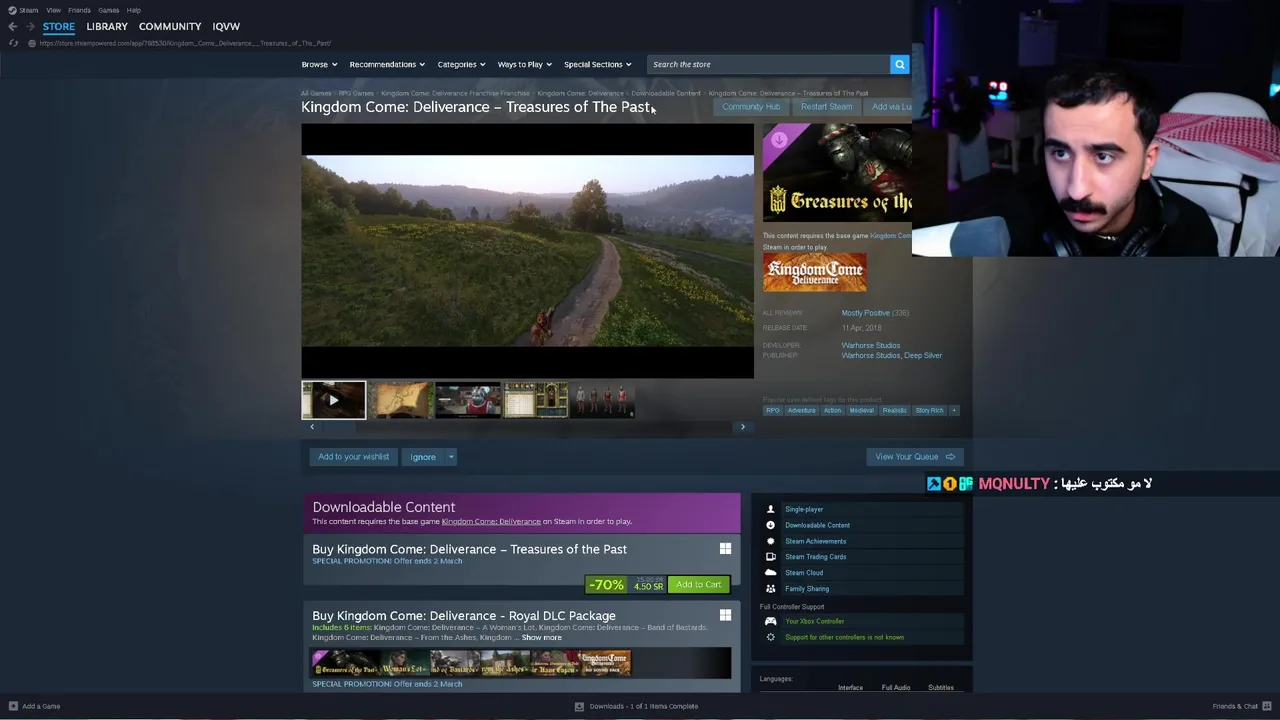The width and height of the screenshot is (1280, 720).
Task: Go forward with the navigation forward arrow
Action: click(31, 26)
